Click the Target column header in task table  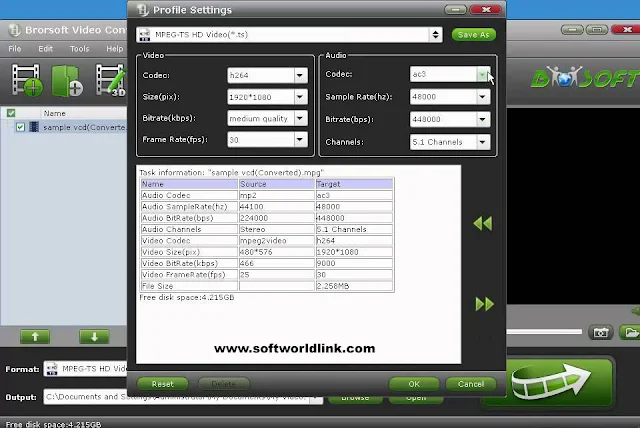[x=354, y=184]
